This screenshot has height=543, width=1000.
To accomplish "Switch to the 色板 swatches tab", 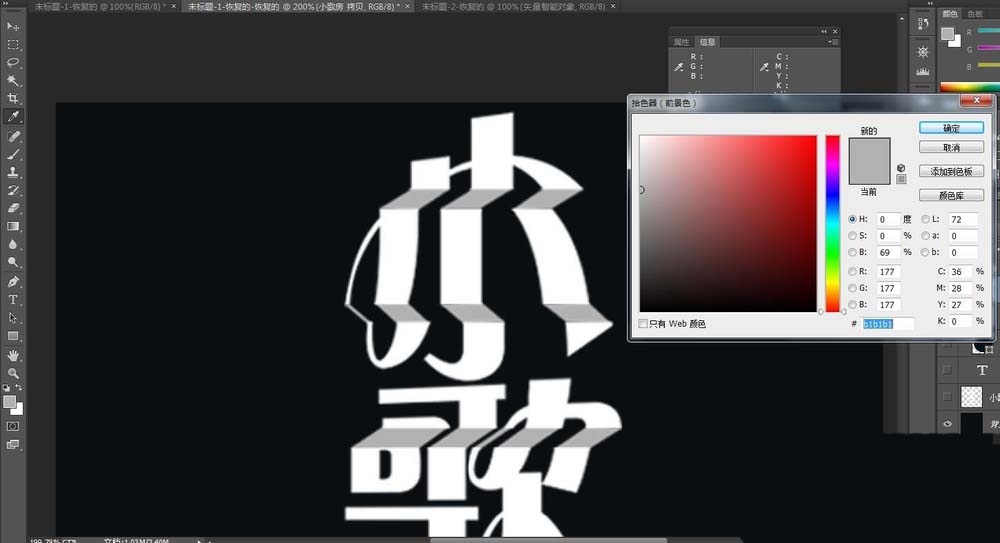I will 976,14.
